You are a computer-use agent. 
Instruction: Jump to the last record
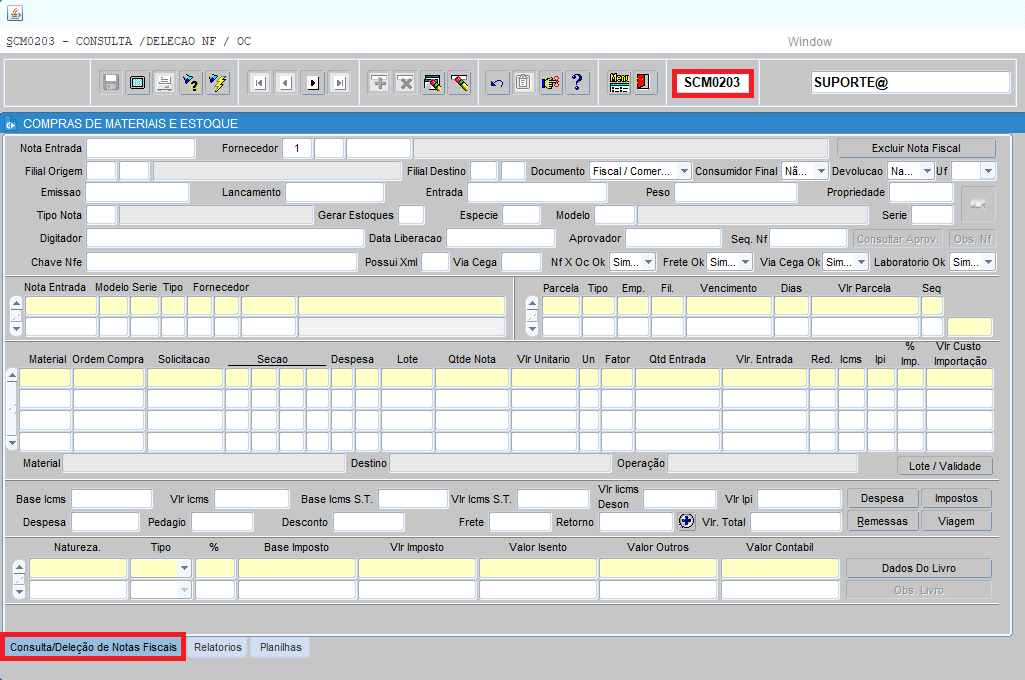coord(340,82)
